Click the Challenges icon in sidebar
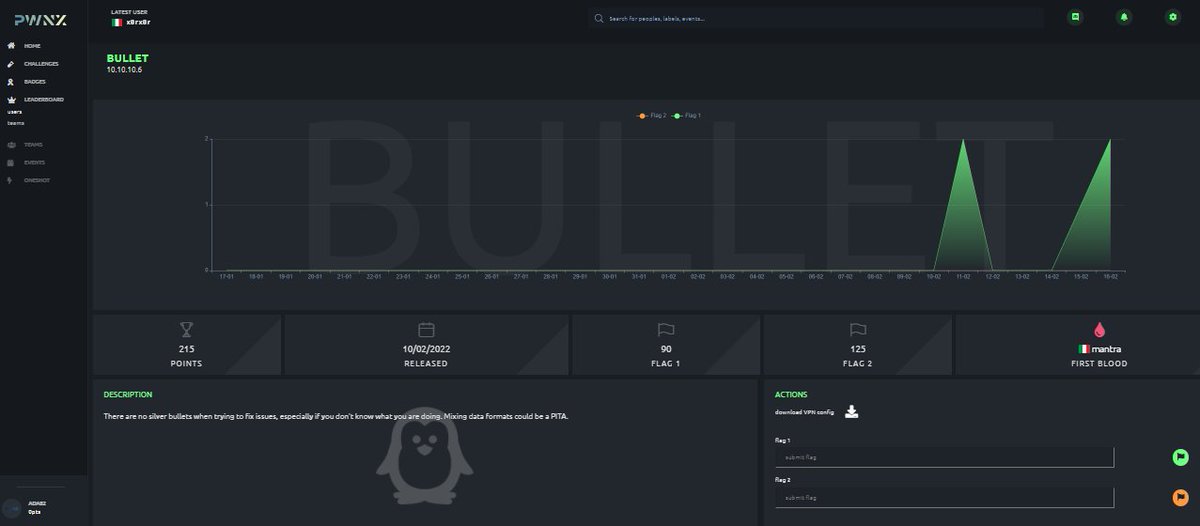Image resolution: width=1200 pixels, height=526 pixels. pyautogui.click(x=11, y=64)
